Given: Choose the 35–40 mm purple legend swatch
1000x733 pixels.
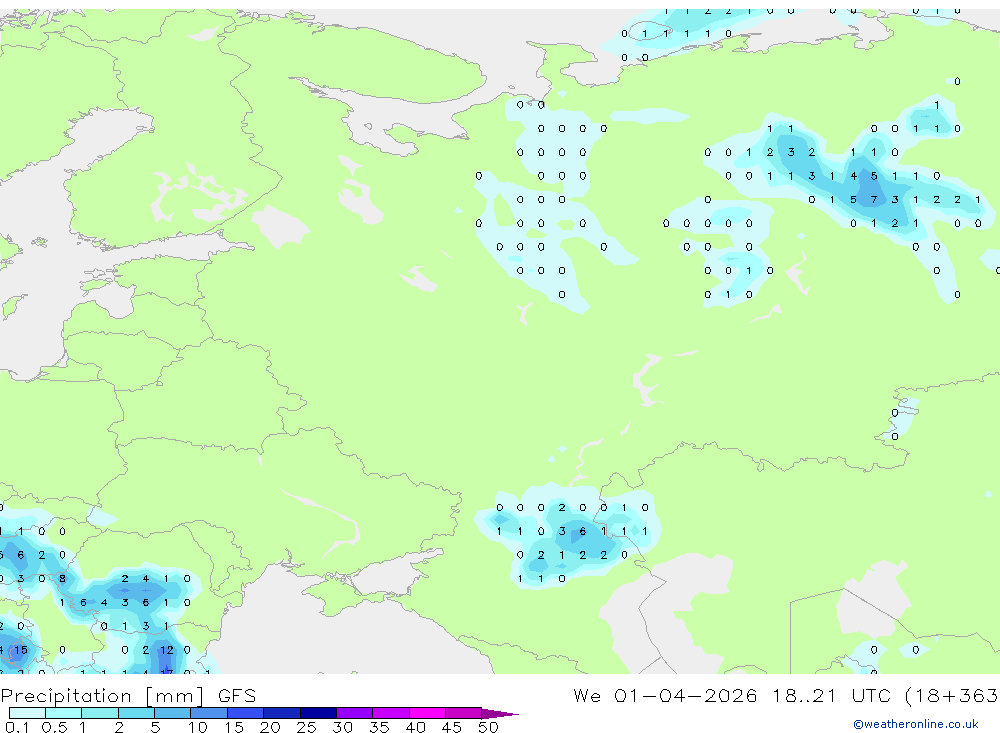Looking at the screenshot, I should coord(391,713).
